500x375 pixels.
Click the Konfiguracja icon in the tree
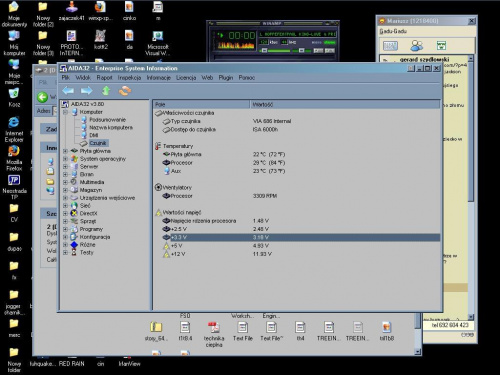(74, 237)
